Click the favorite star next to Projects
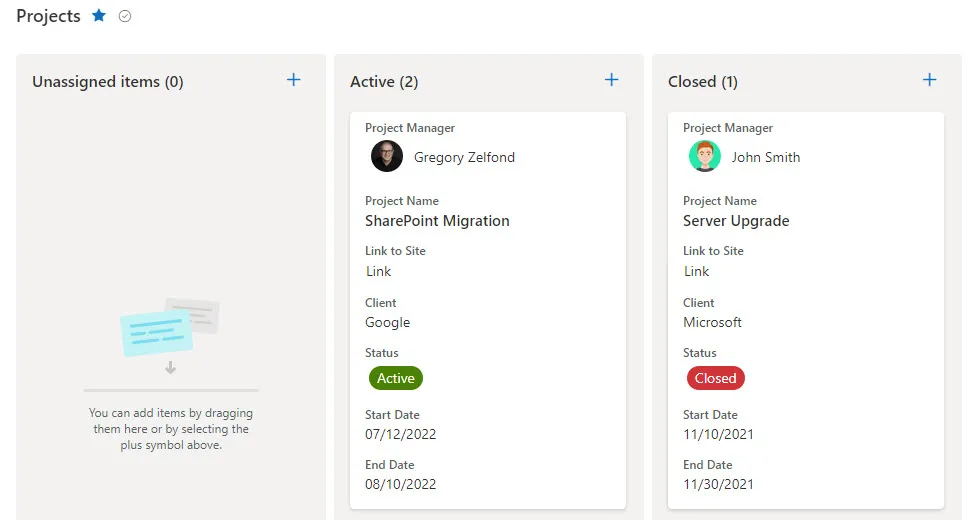 [x=99, y=16]
